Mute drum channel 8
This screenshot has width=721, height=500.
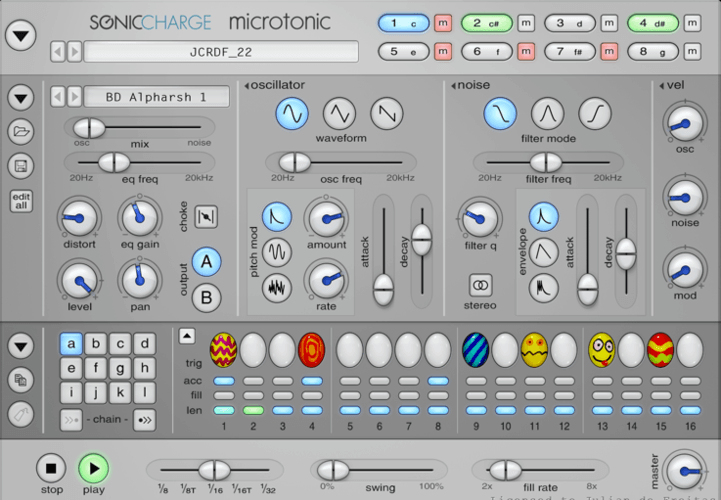point(692,52)
